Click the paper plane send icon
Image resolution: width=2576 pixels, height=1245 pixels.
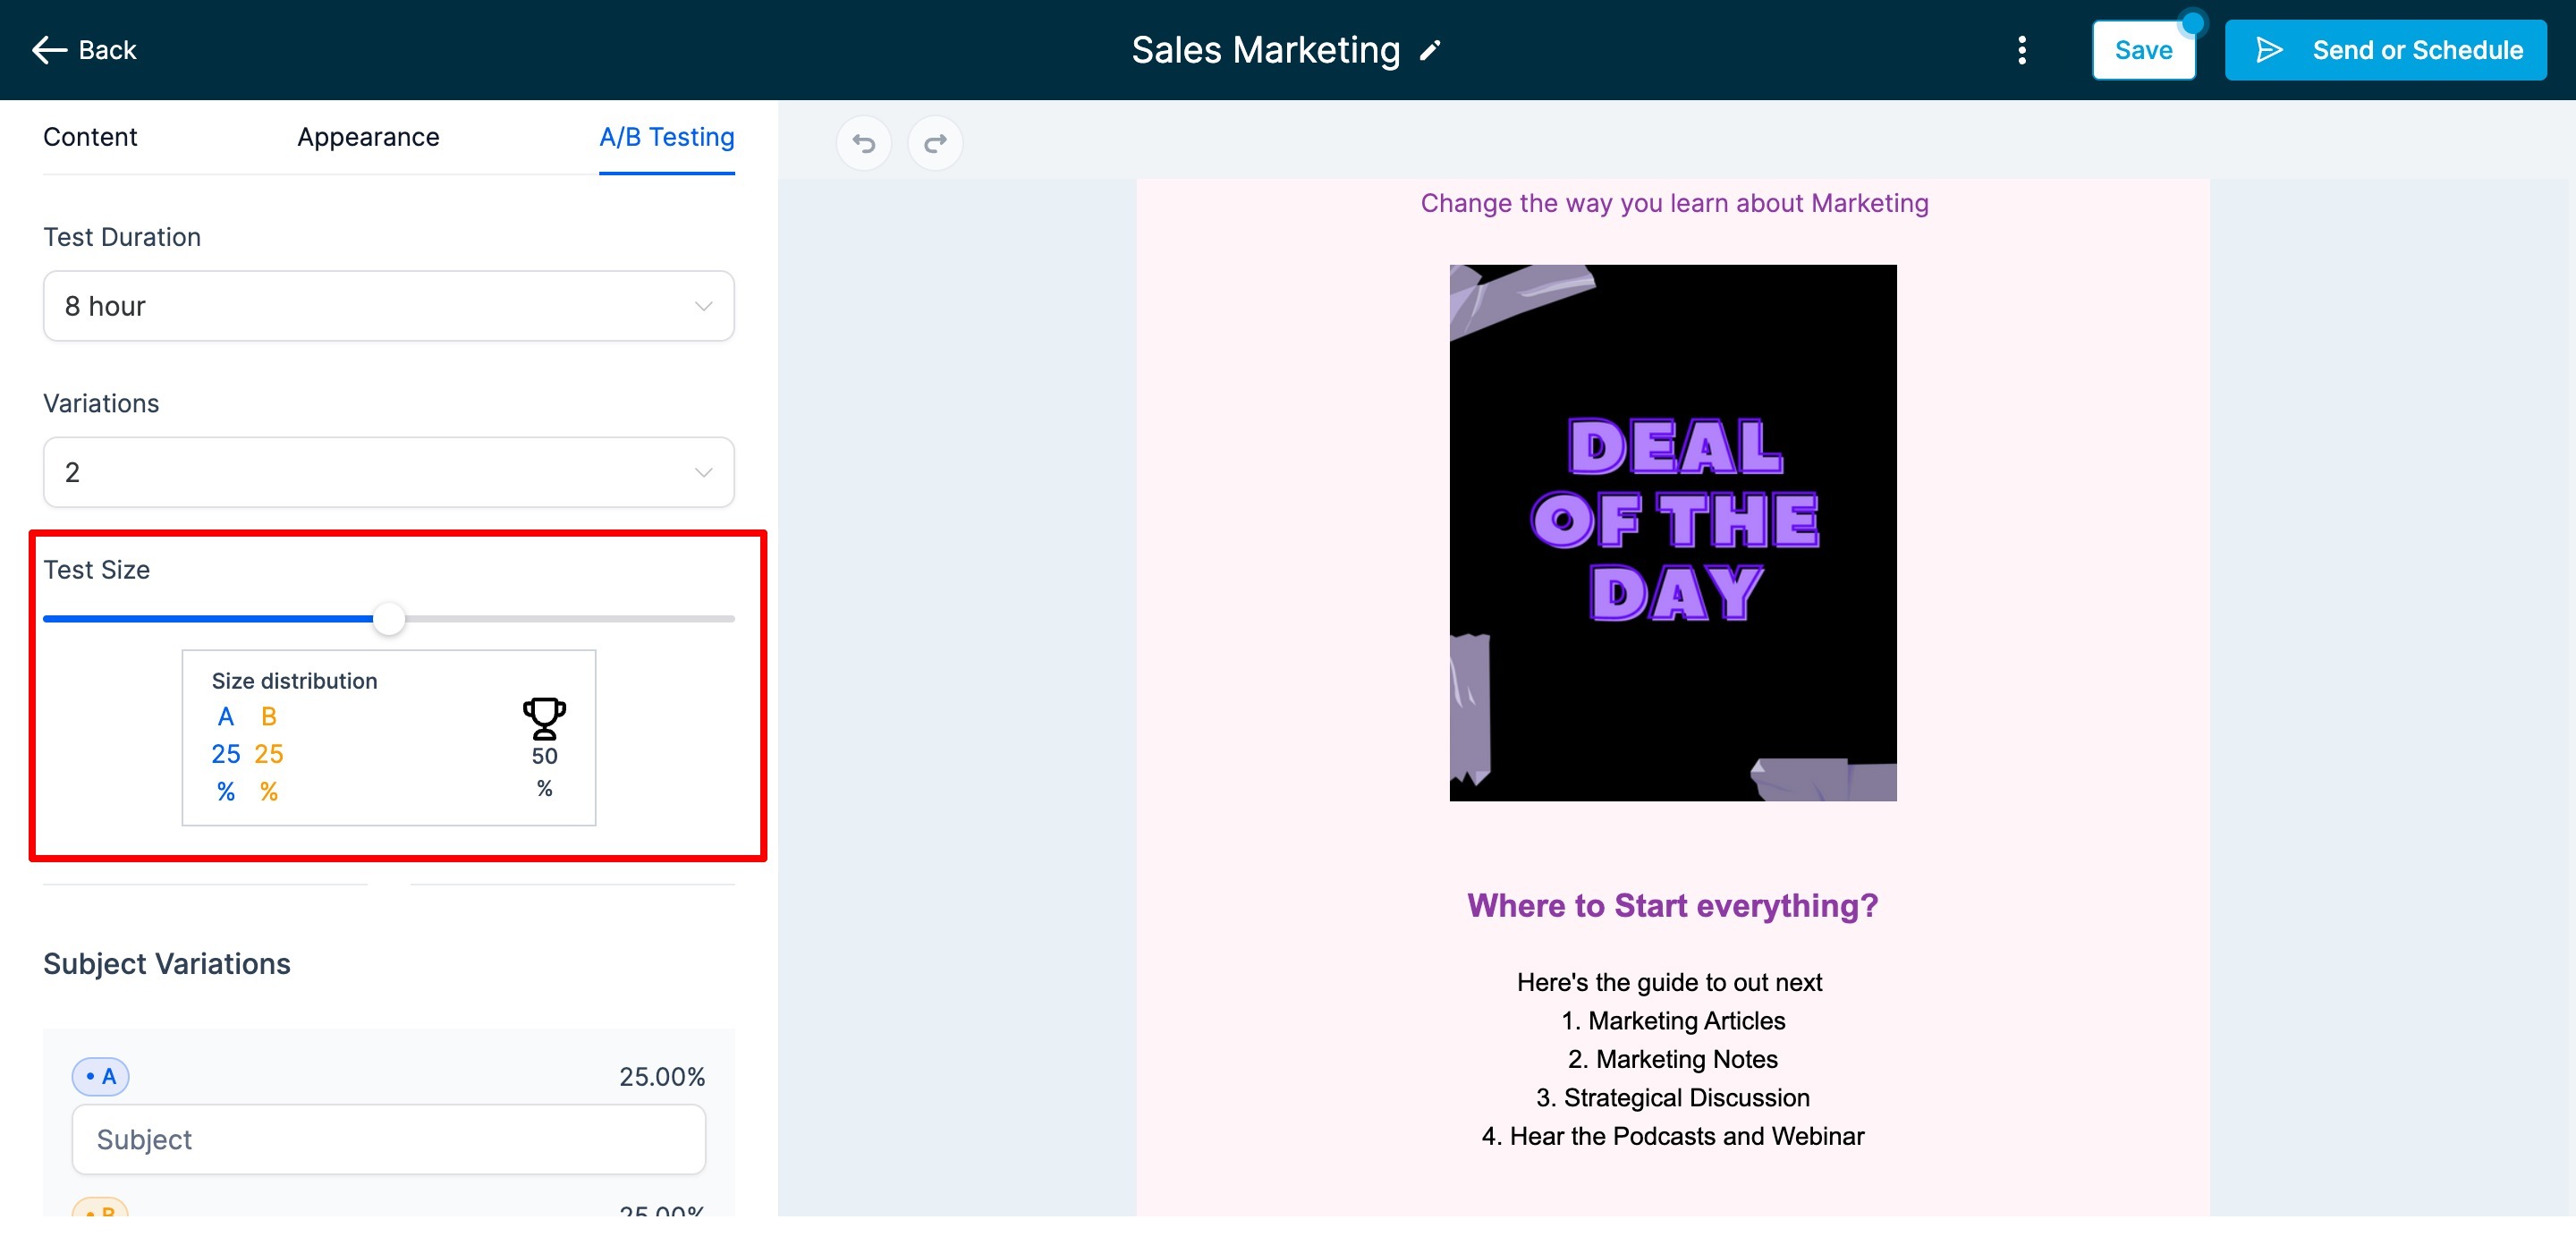[x=2269, y=50]
